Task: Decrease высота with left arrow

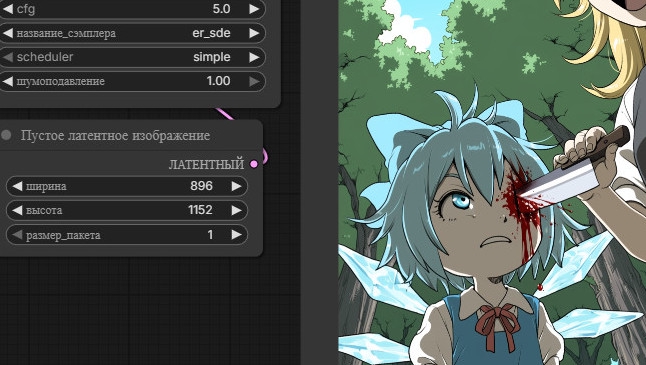Action: tap(17, 211)
